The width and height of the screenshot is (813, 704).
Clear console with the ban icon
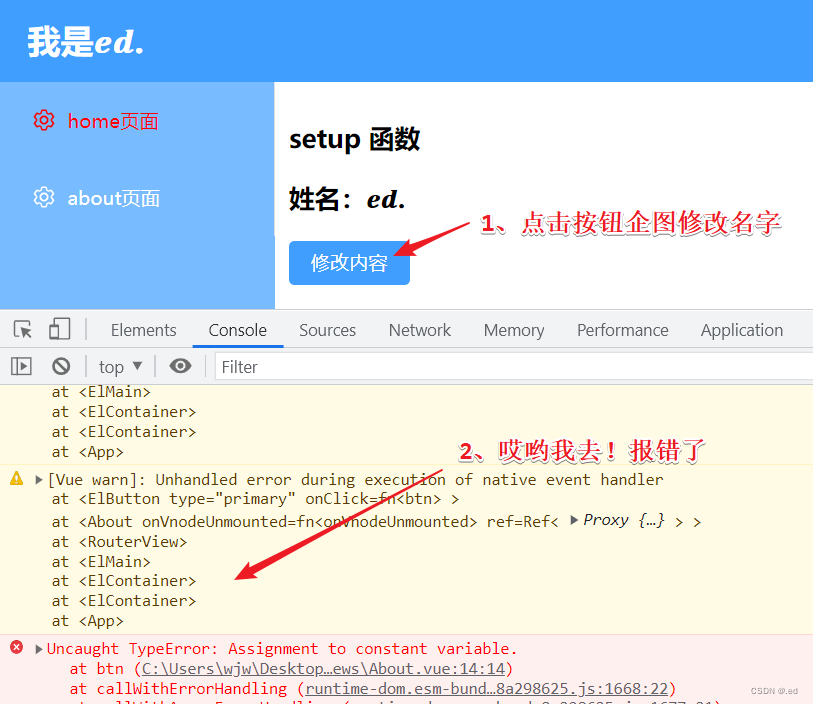pyautogui.click(x=61, y=367)
